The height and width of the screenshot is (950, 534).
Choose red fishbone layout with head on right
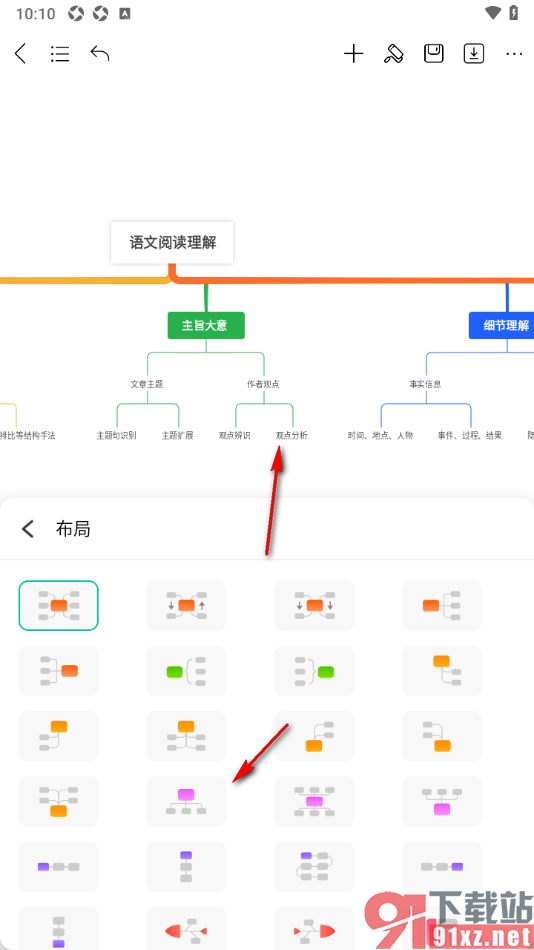314,929
